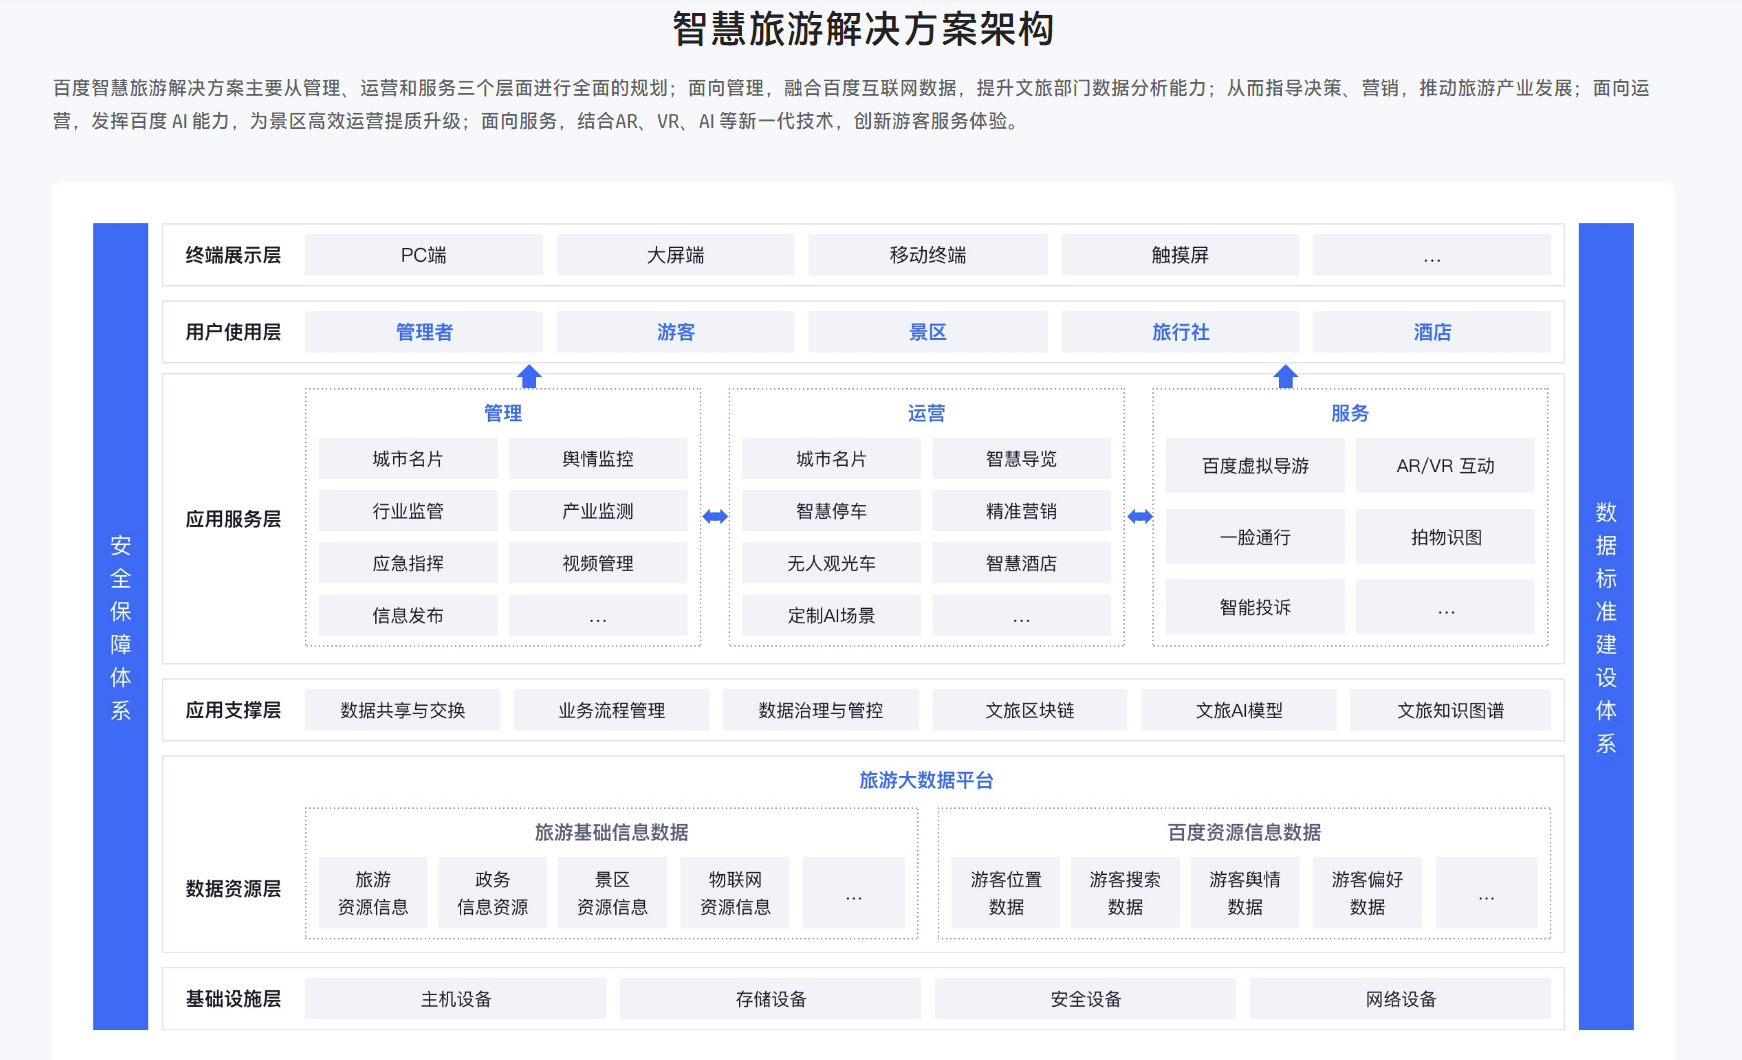Click the 大屏端 terminal box
Screen dimensions: 1742x1060
tap(676, 255)
